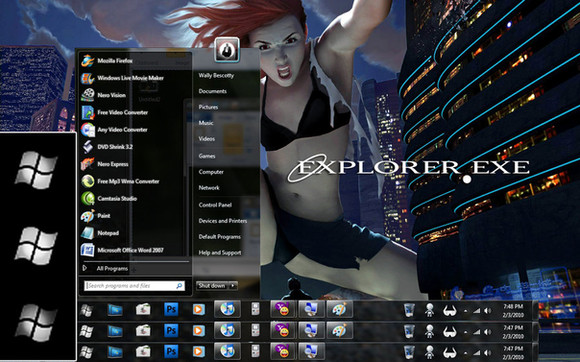Open Nero Vision program icon
Screen dimensions: 580x362
tap(88, 95)
